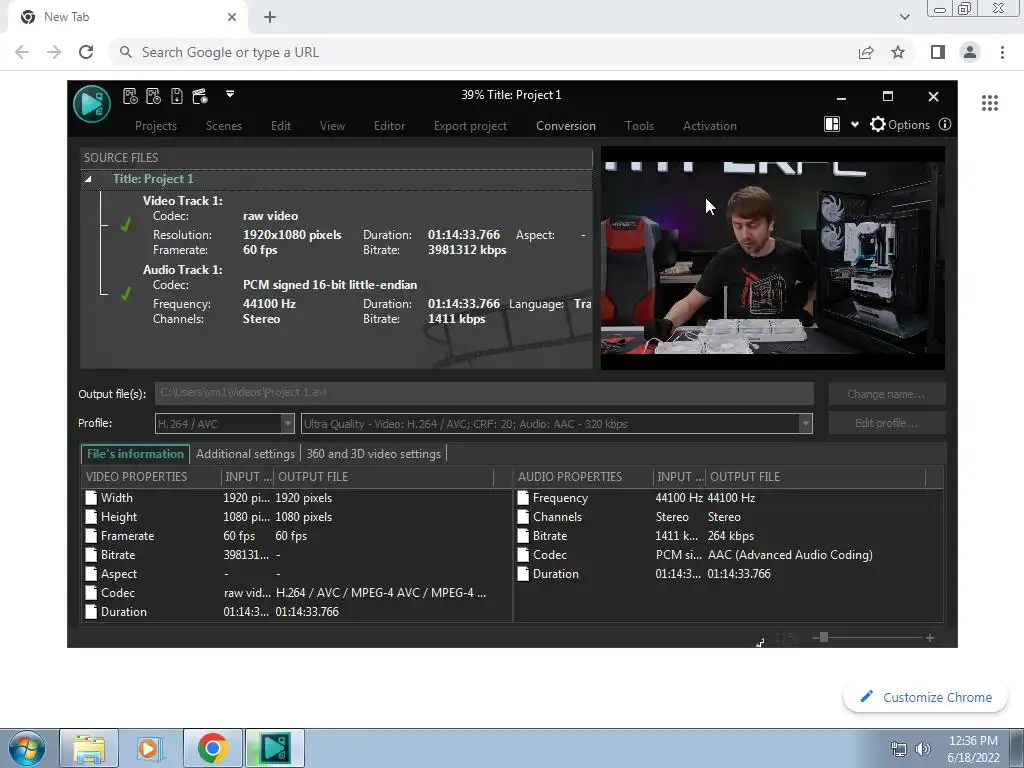Viewport: 1024px width, 768px height.
Task: Click the info about icon
Action: coord(944,124)
